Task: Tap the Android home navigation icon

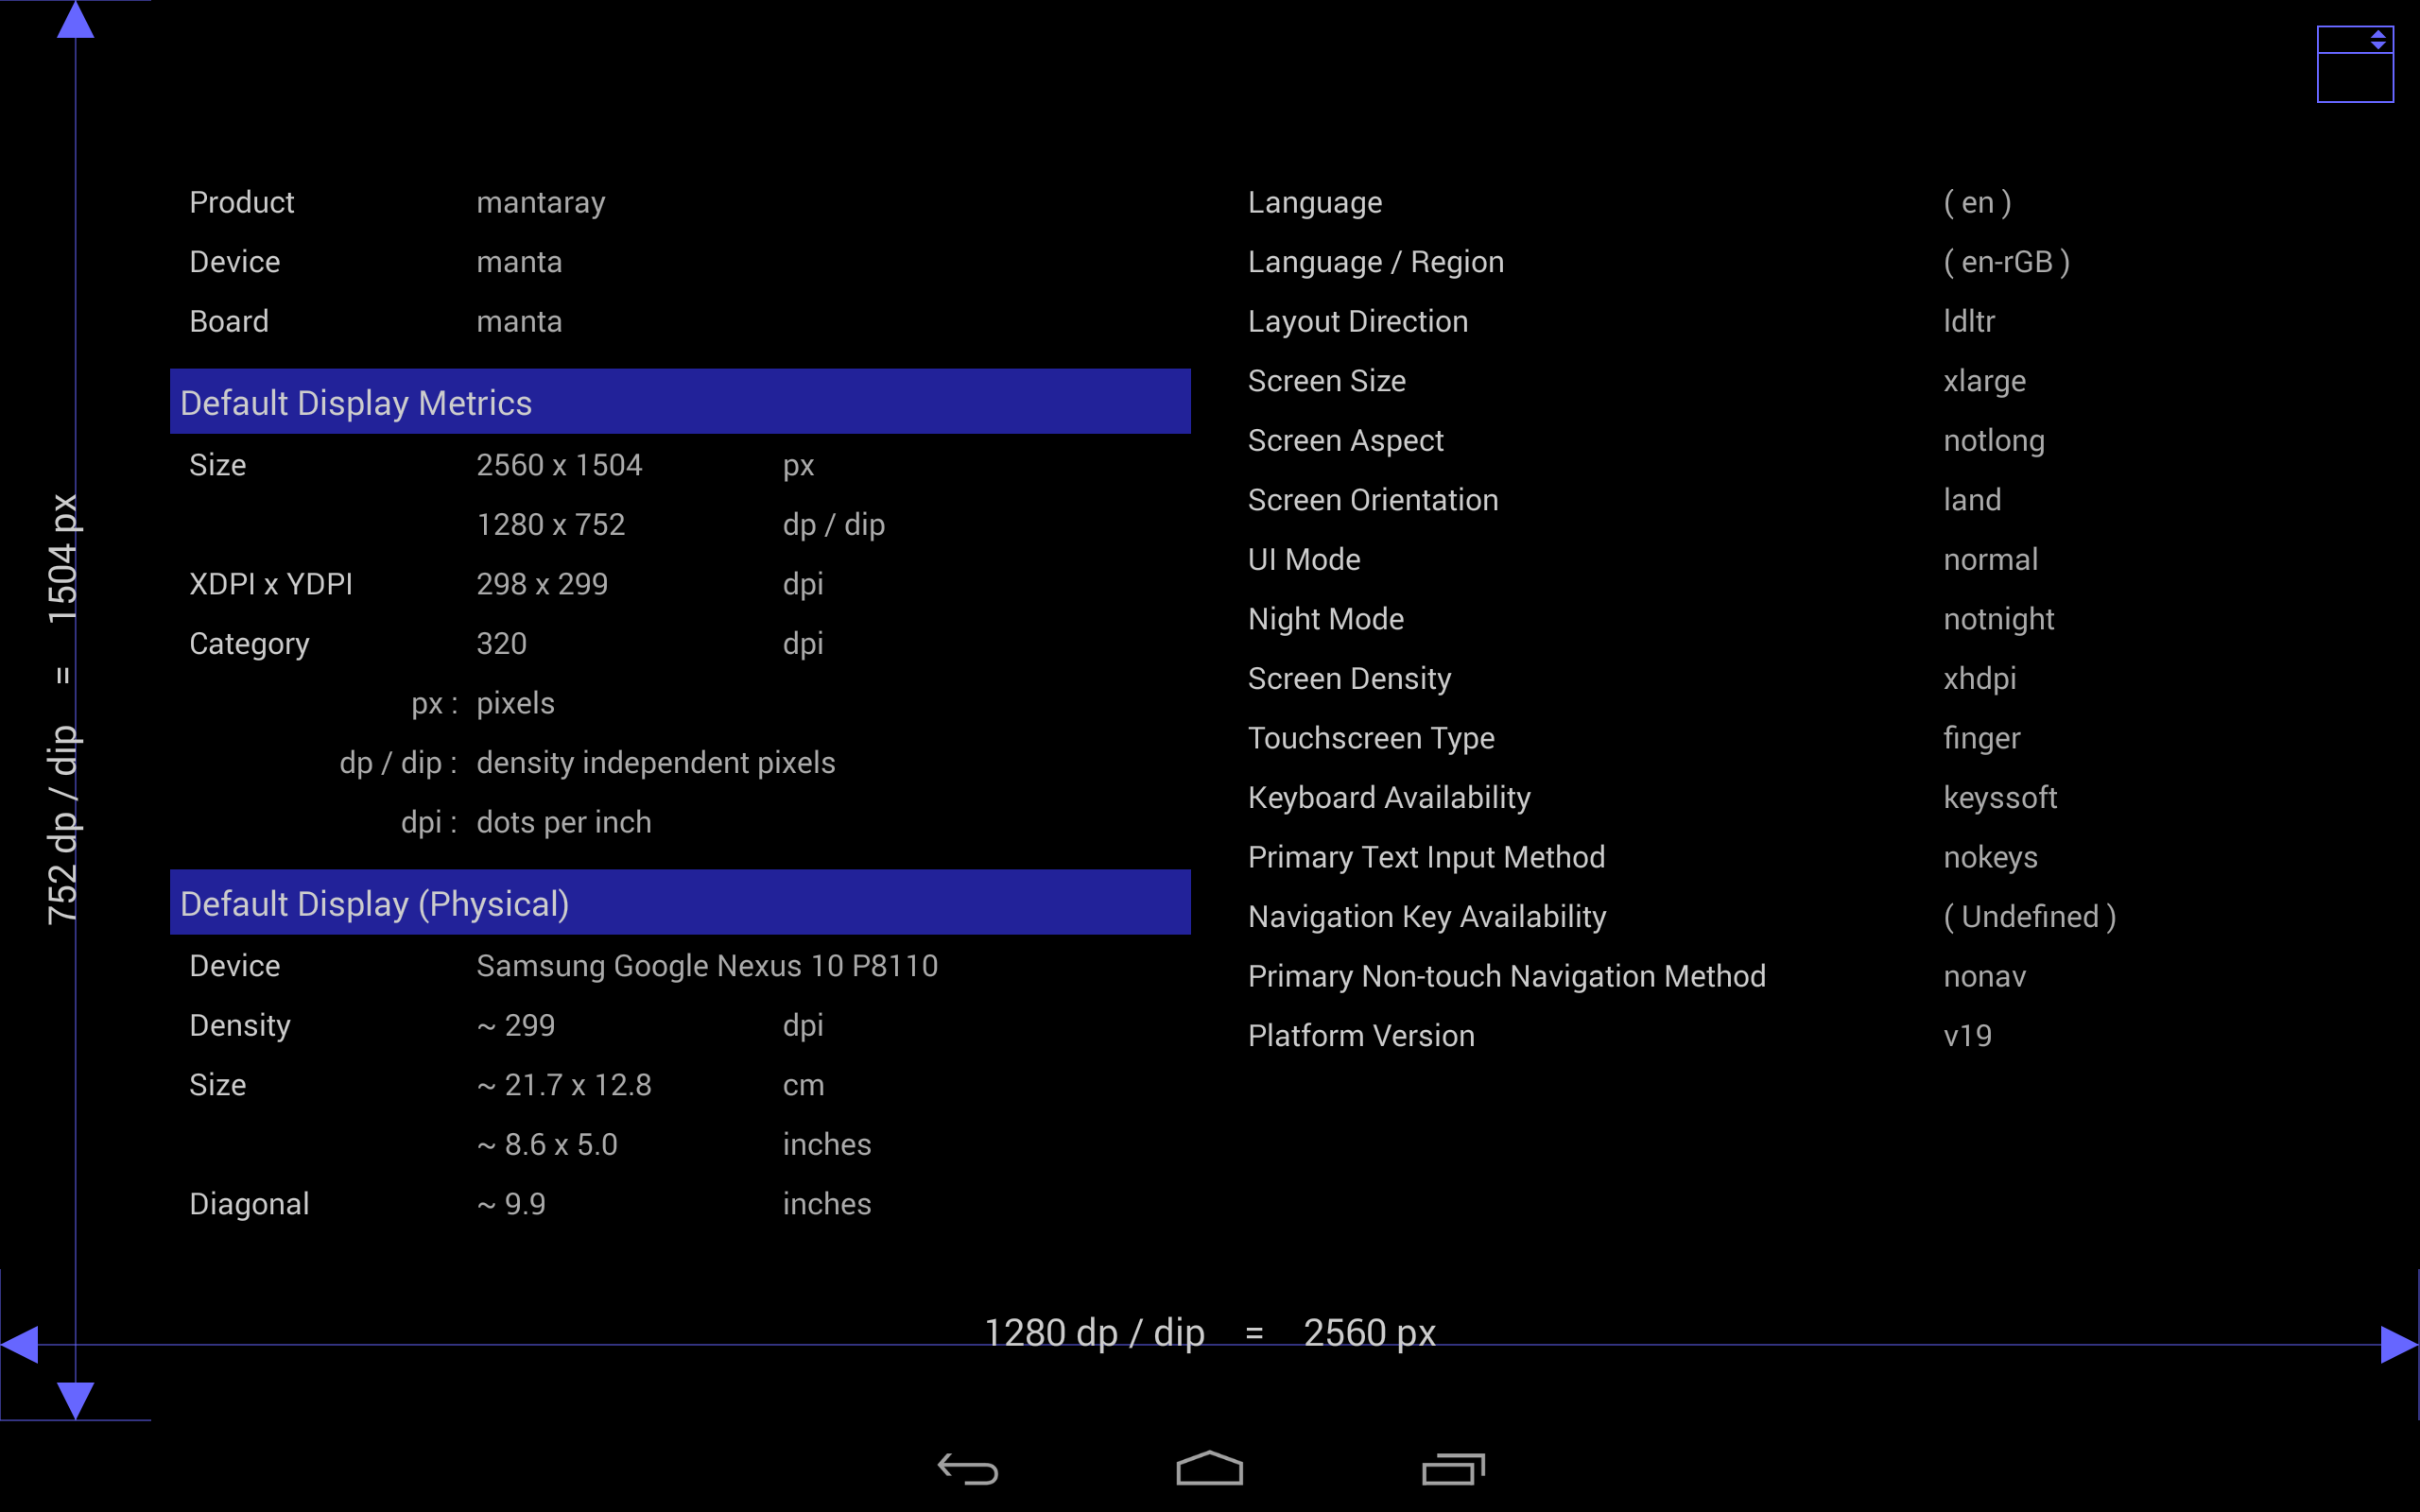Action: tap(1209, 1468)
